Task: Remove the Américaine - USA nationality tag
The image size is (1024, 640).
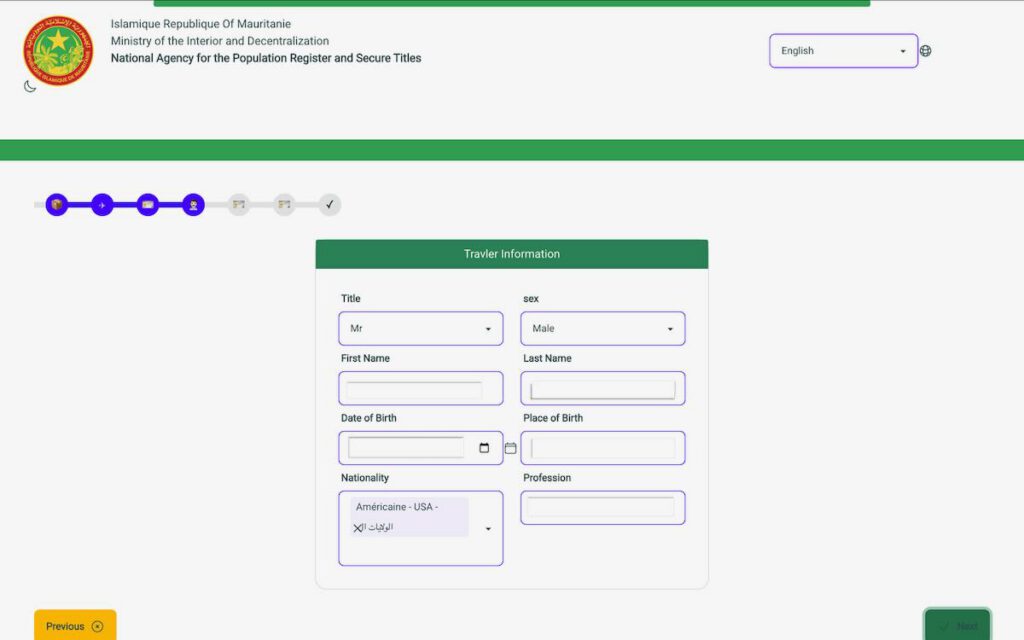Action: pyautogui.click(x=358, y=528)
